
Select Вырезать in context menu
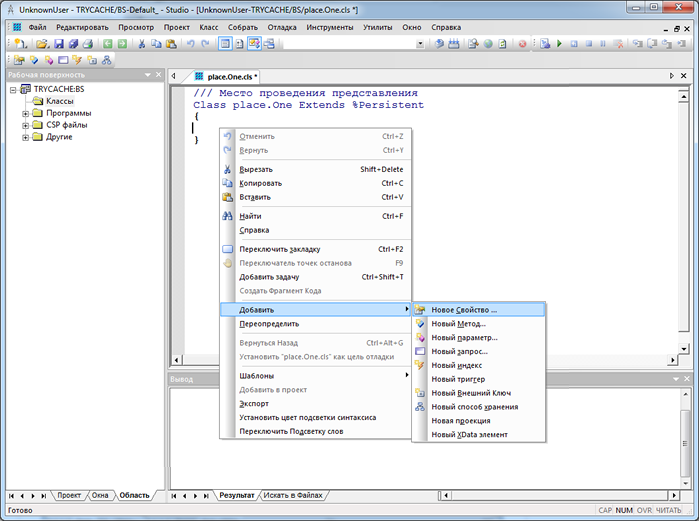[x=316, y=169]
